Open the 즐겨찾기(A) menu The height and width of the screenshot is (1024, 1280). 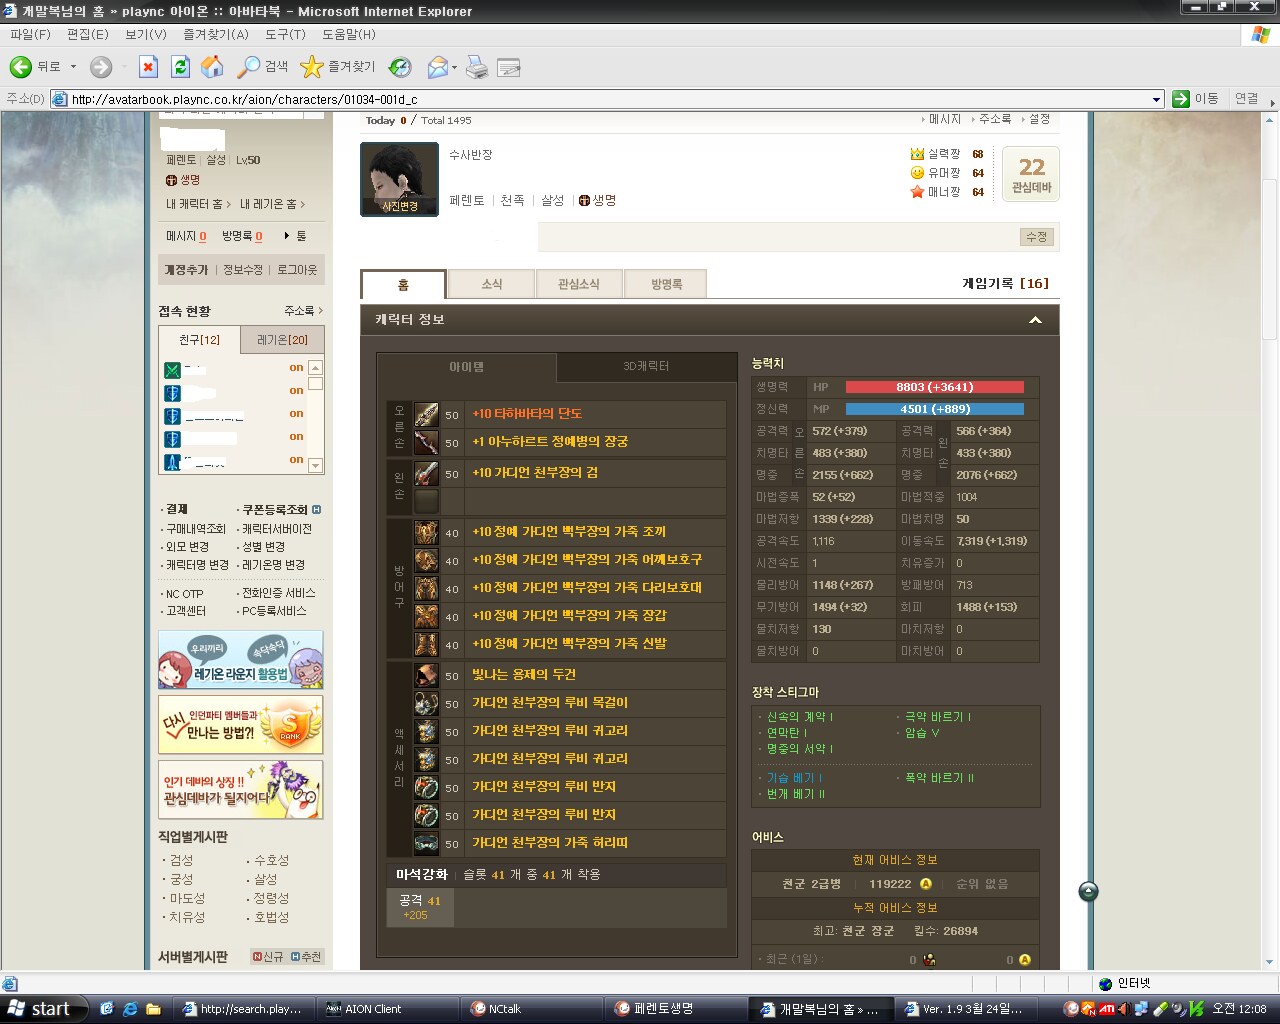pos(215,34)
